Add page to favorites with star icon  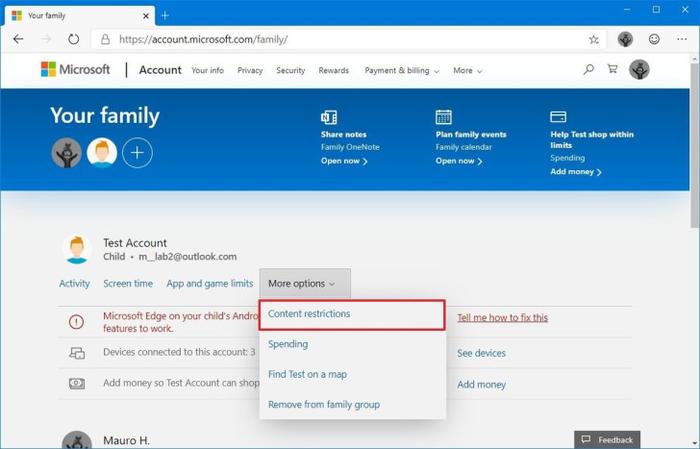click(x=593, y=40)
